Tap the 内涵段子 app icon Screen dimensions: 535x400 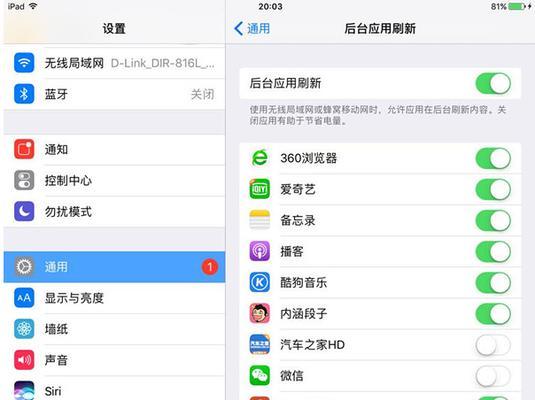[260, 313]
